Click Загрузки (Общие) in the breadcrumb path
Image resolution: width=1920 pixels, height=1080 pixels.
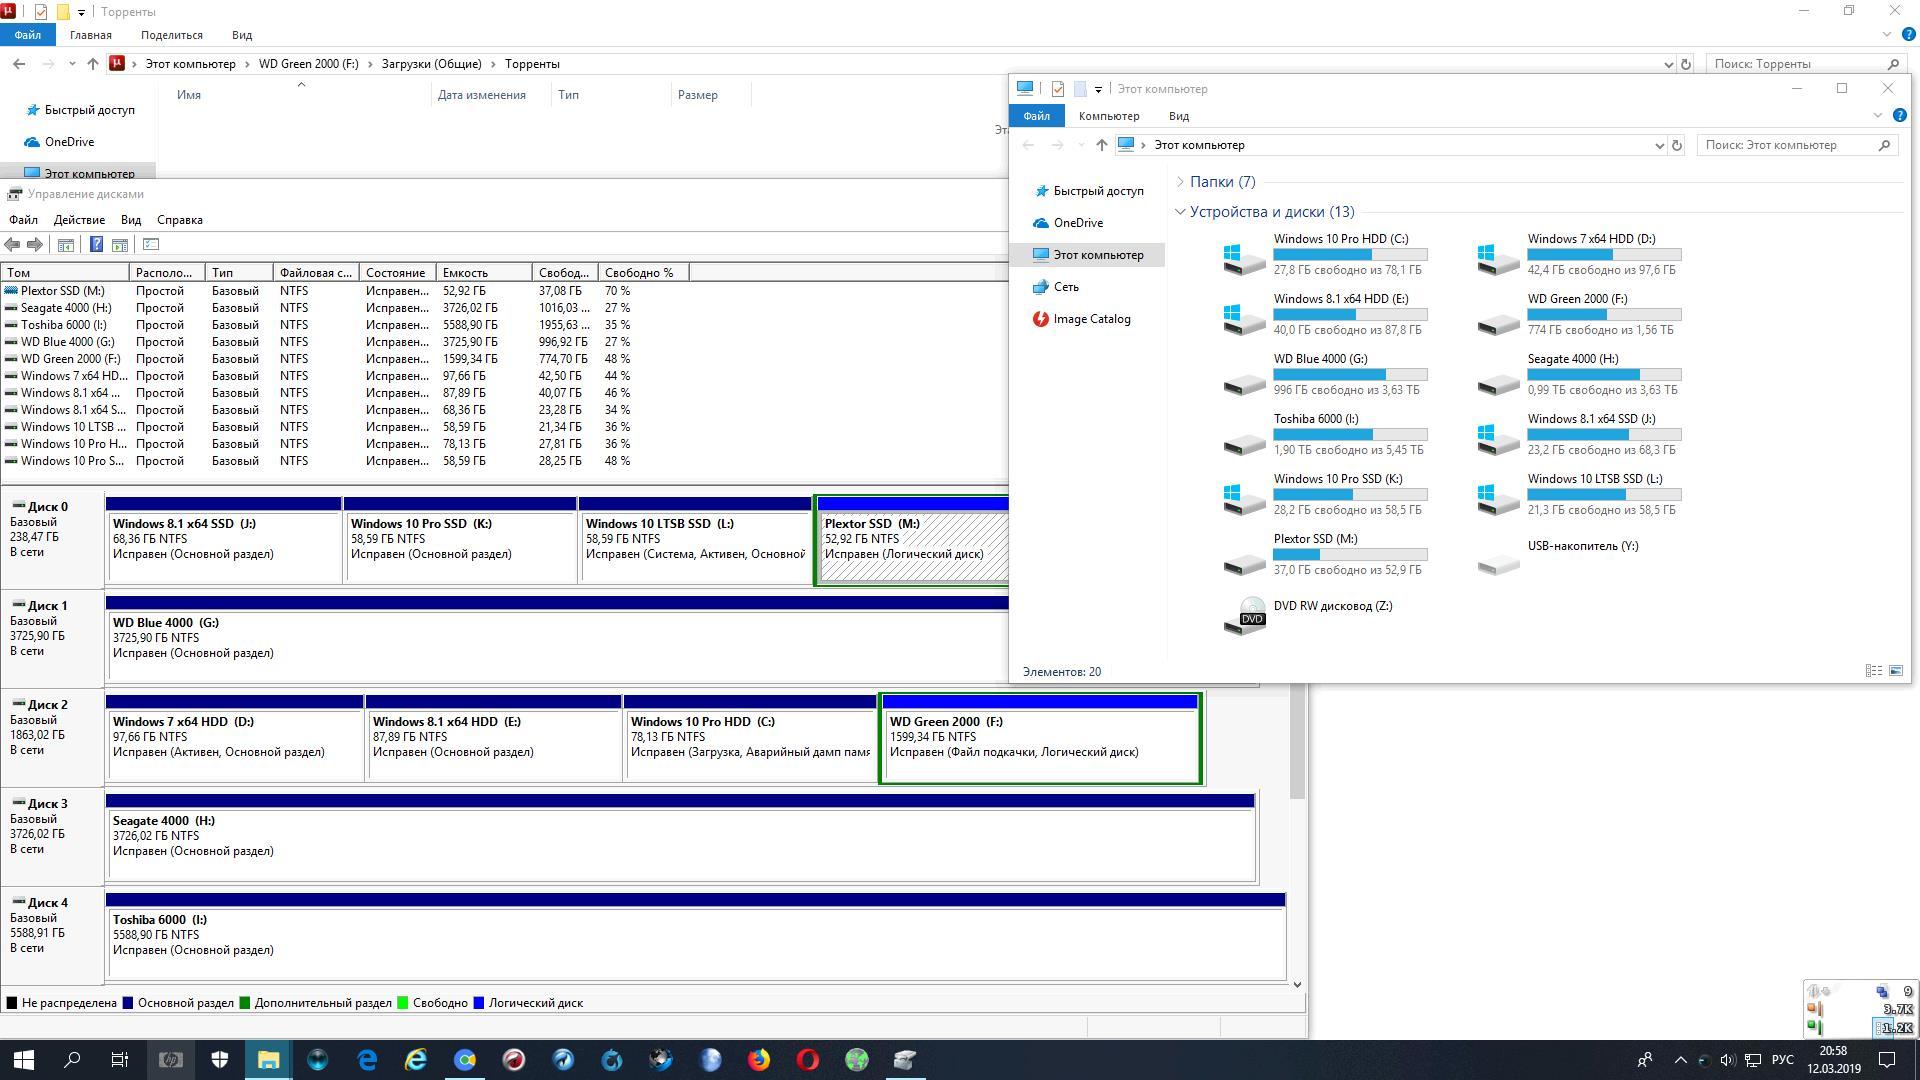click(x=431, y=64)
